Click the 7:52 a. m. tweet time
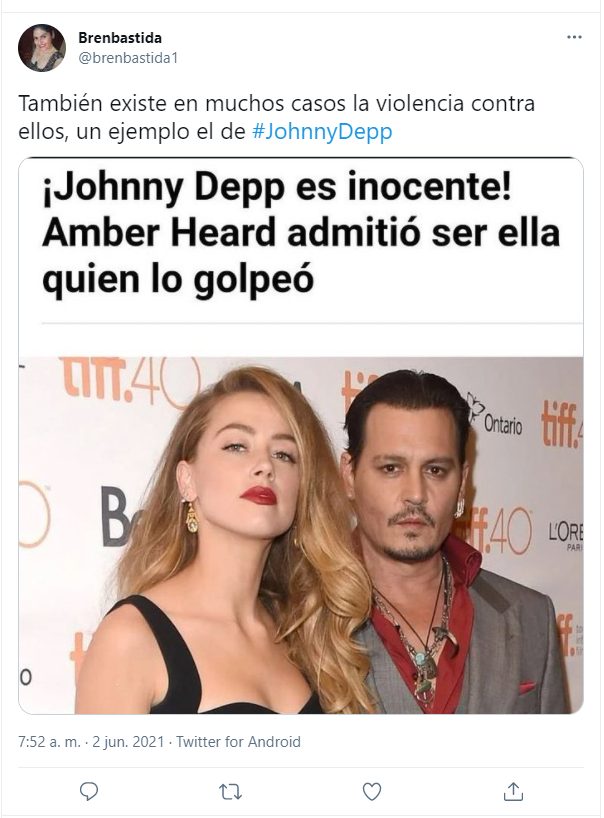The height and width of the screenshot is (818, 604). tap(50, 741)
